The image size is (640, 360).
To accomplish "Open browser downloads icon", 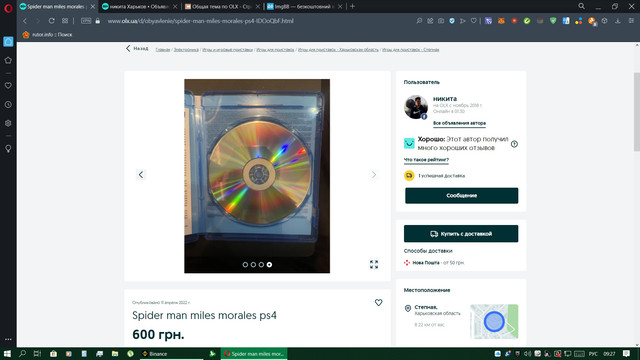I will click(x=618, y=21).
